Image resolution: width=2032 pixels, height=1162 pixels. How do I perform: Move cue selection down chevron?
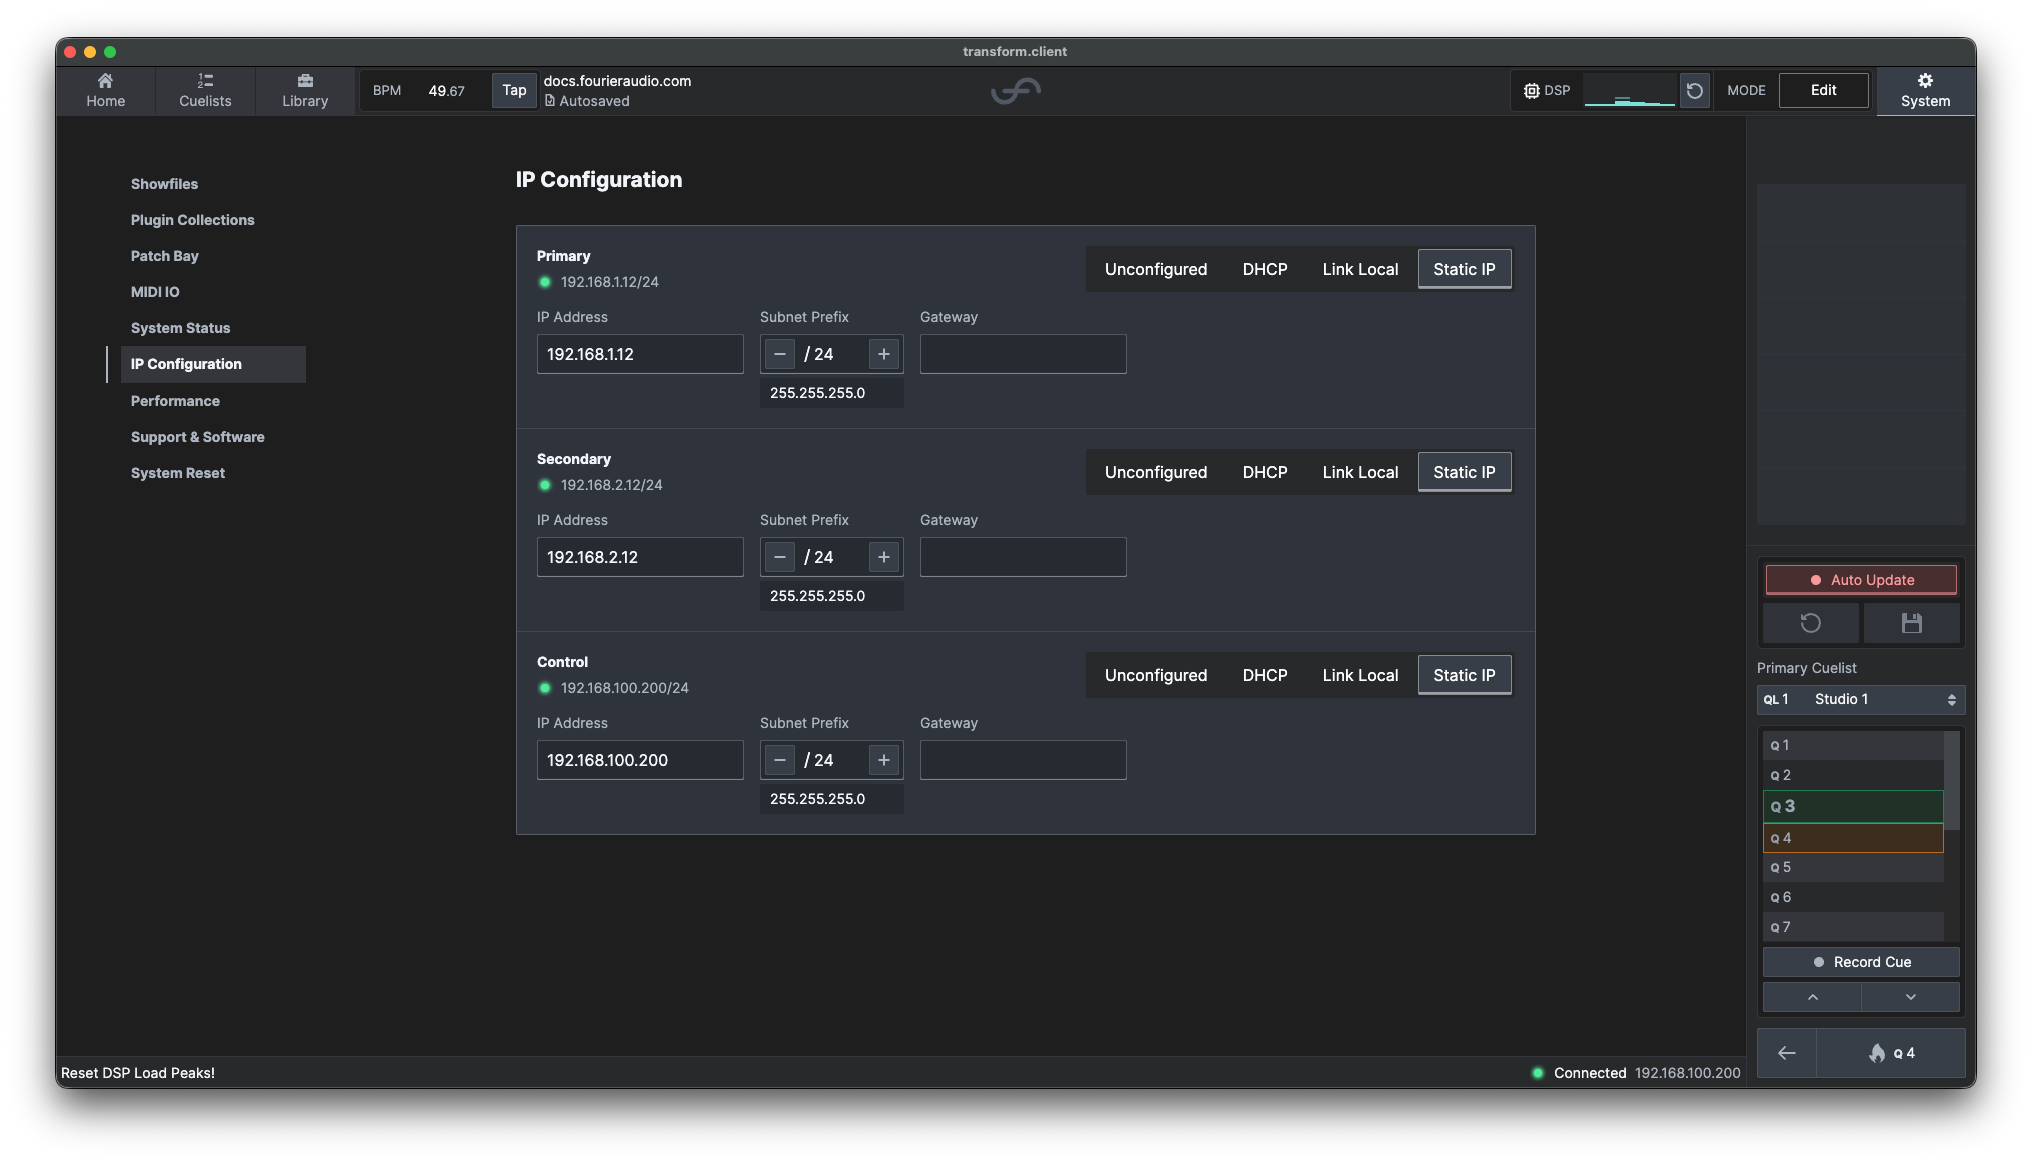(x=1910, y=997)
